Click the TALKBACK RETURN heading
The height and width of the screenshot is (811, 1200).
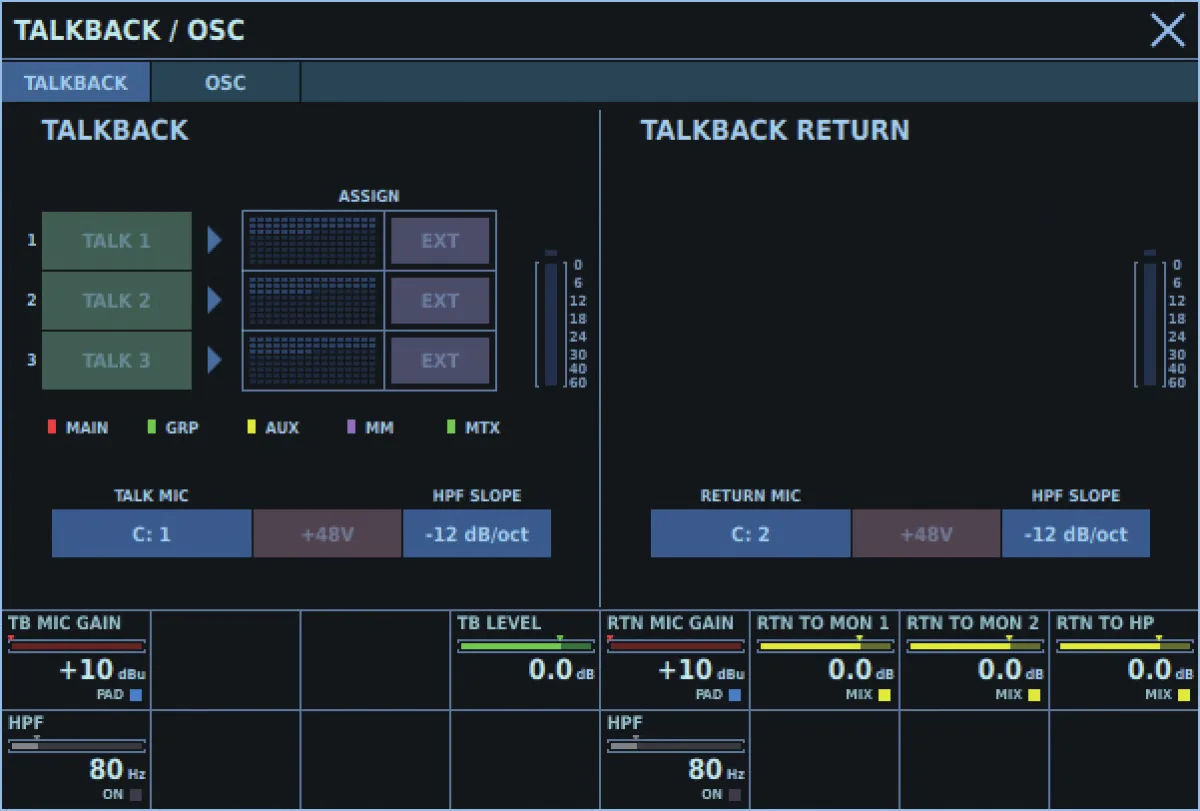point(775,131)
